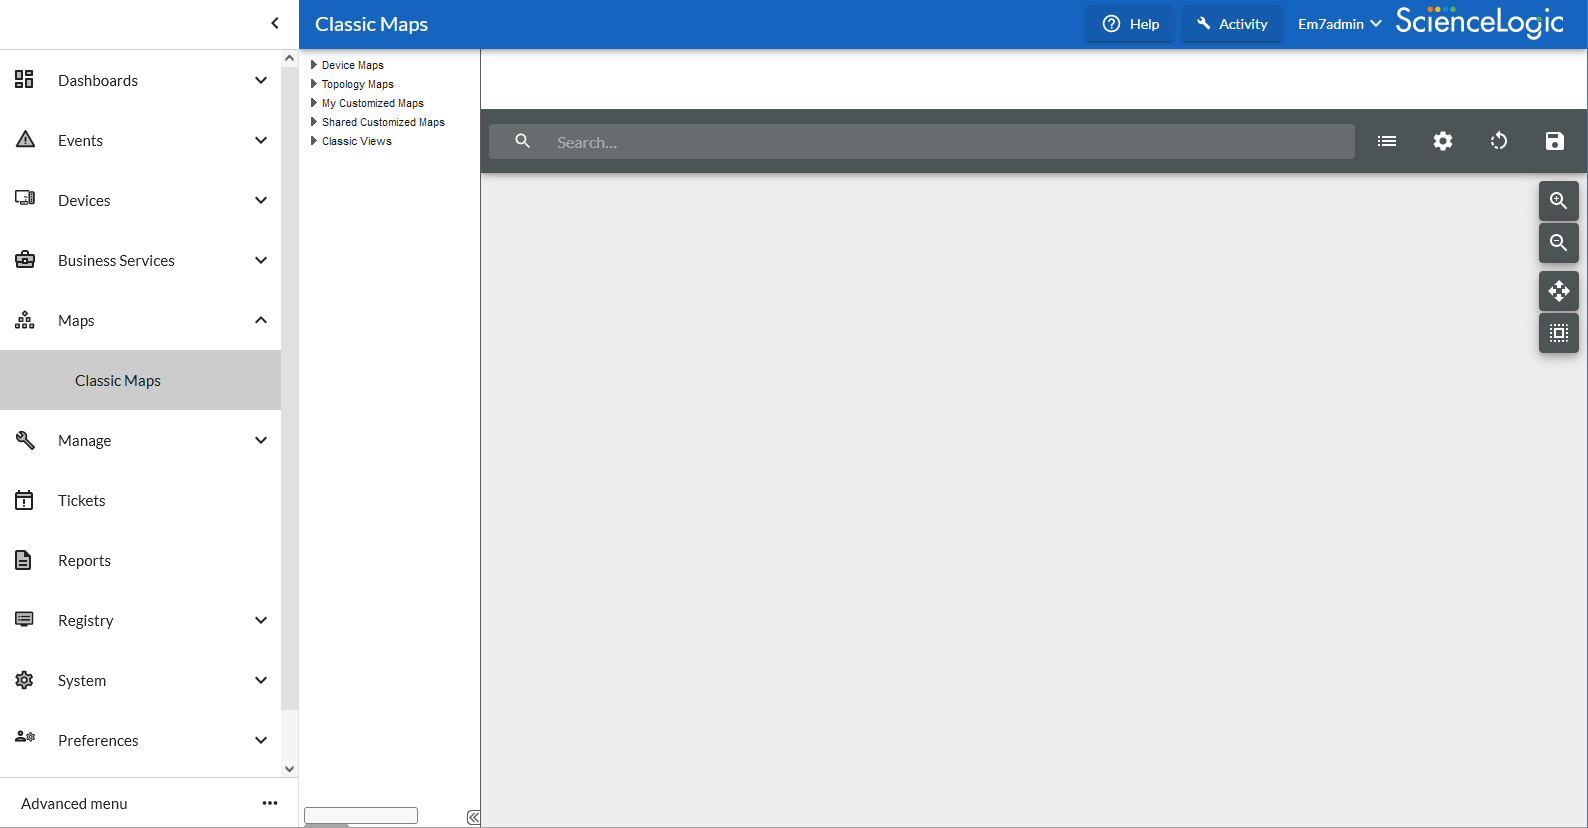
Task: Click the list view icon in toolbar
Action: pos(1386,141)
